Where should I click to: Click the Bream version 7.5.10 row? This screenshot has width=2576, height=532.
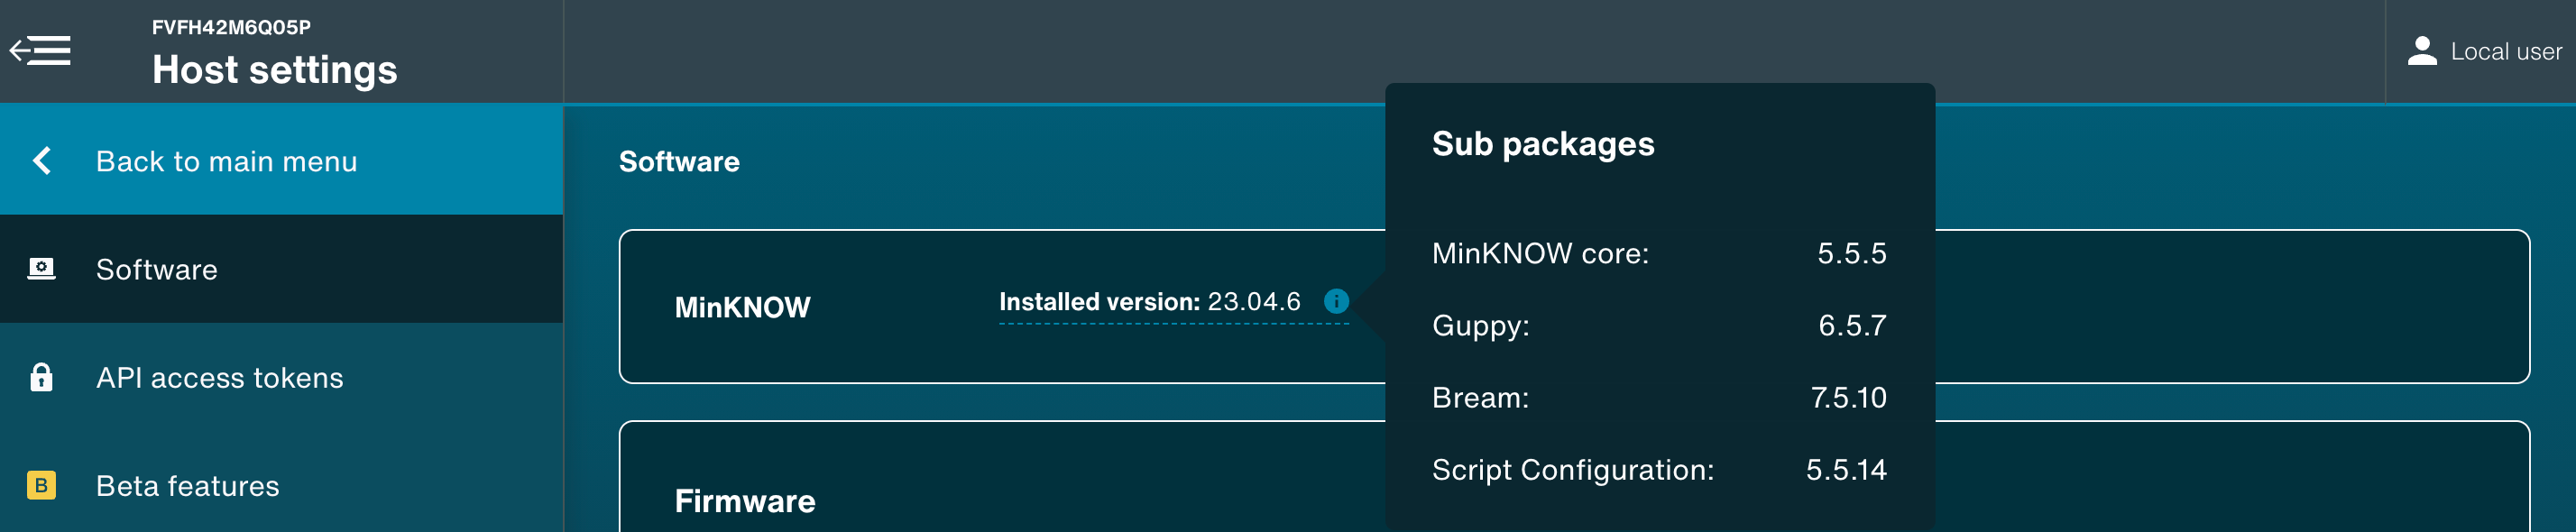pyautogui.click(x=1658, y=398)
